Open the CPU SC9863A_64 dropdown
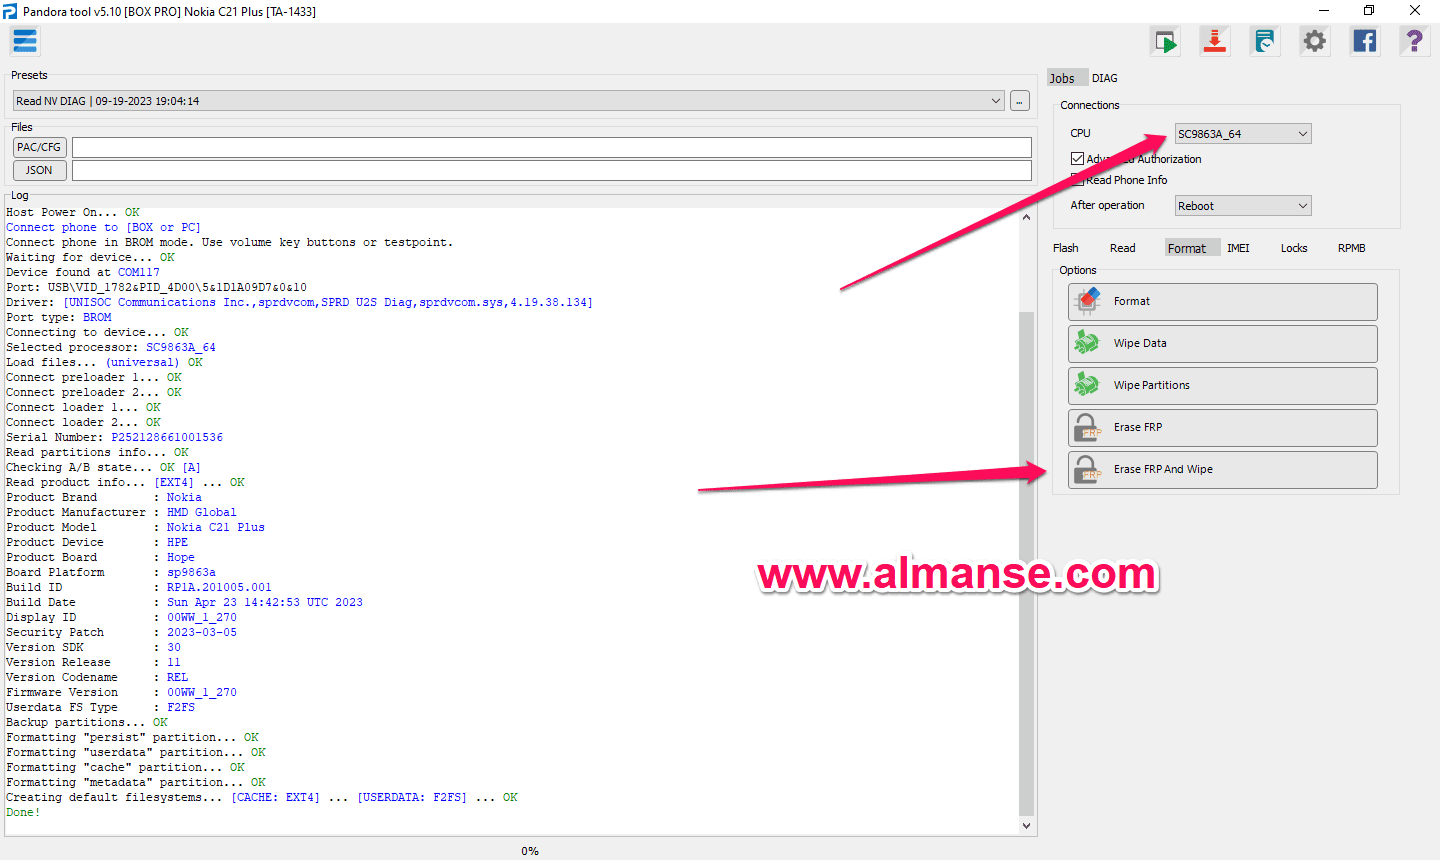 tap(1243, 134)
